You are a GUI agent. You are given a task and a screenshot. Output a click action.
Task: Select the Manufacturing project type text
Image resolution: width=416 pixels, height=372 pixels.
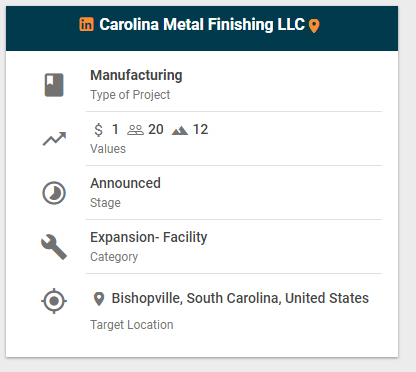pyautogui.click(x=136, y=75)
